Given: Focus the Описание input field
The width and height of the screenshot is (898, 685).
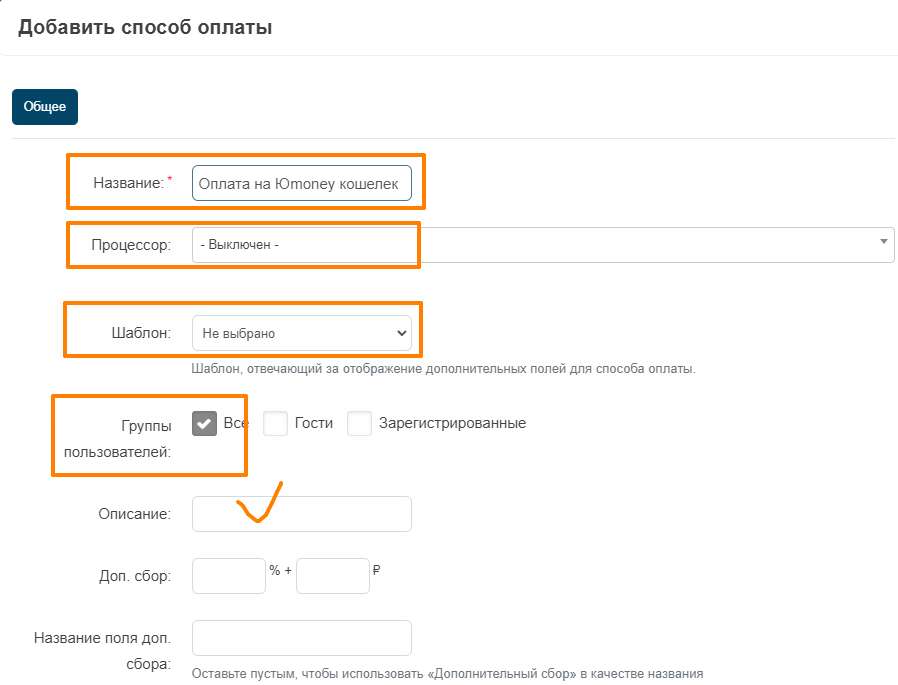Looking at the screenshot, I should 302,514.
